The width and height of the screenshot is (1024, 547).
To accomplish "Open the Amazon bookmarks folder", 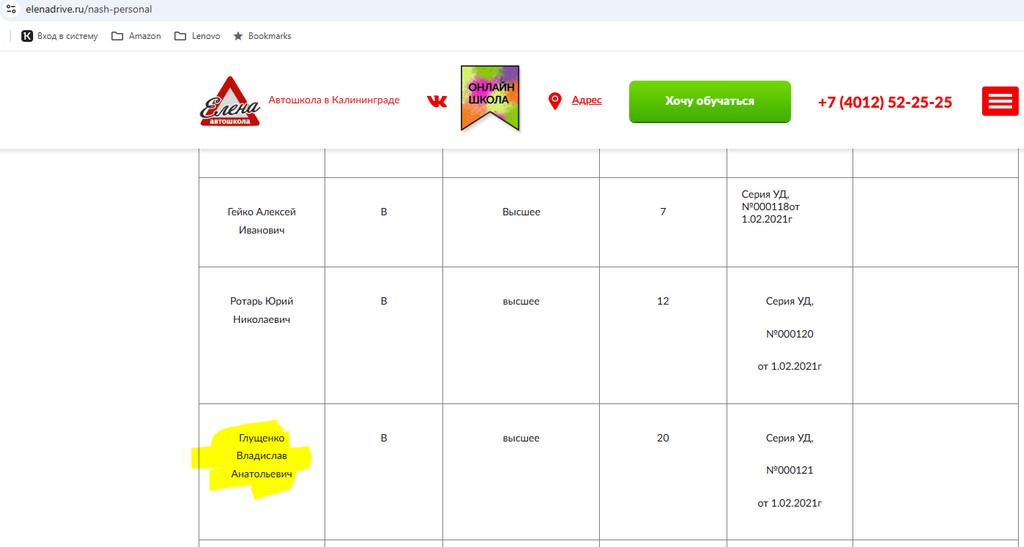I will coord(136,36).
